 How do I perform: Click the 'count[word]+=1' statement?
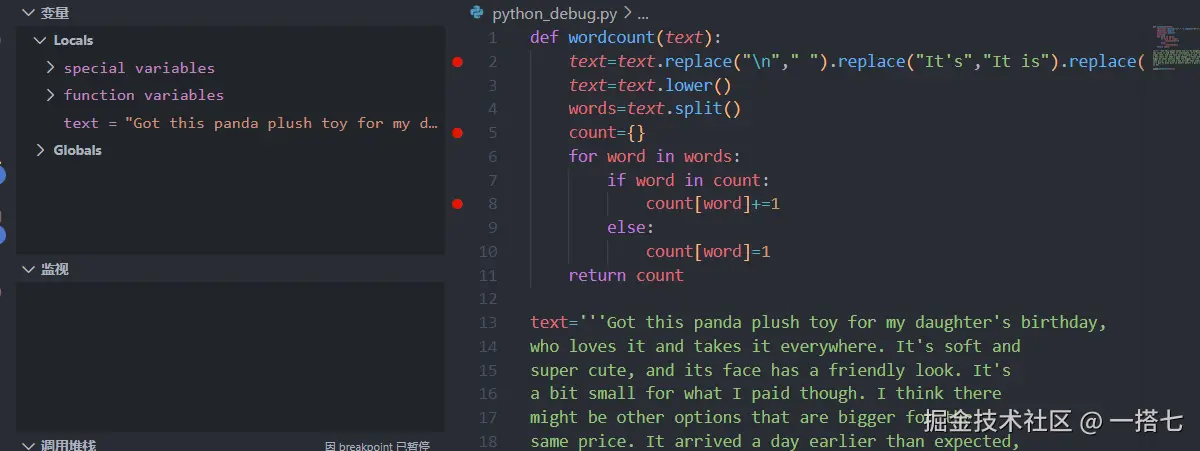(713, 204)
